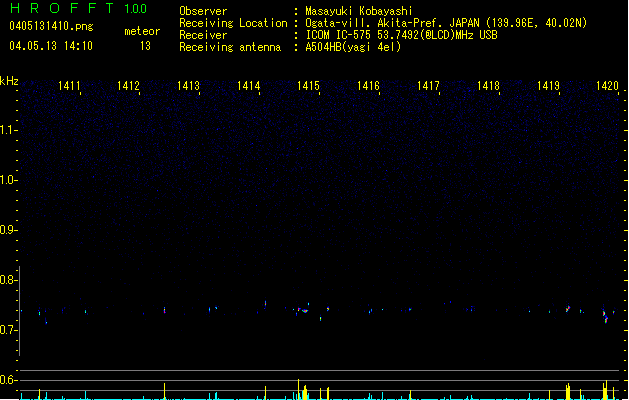Click the 1415 time axis label

pyautogui.click(x=308, y=86)
